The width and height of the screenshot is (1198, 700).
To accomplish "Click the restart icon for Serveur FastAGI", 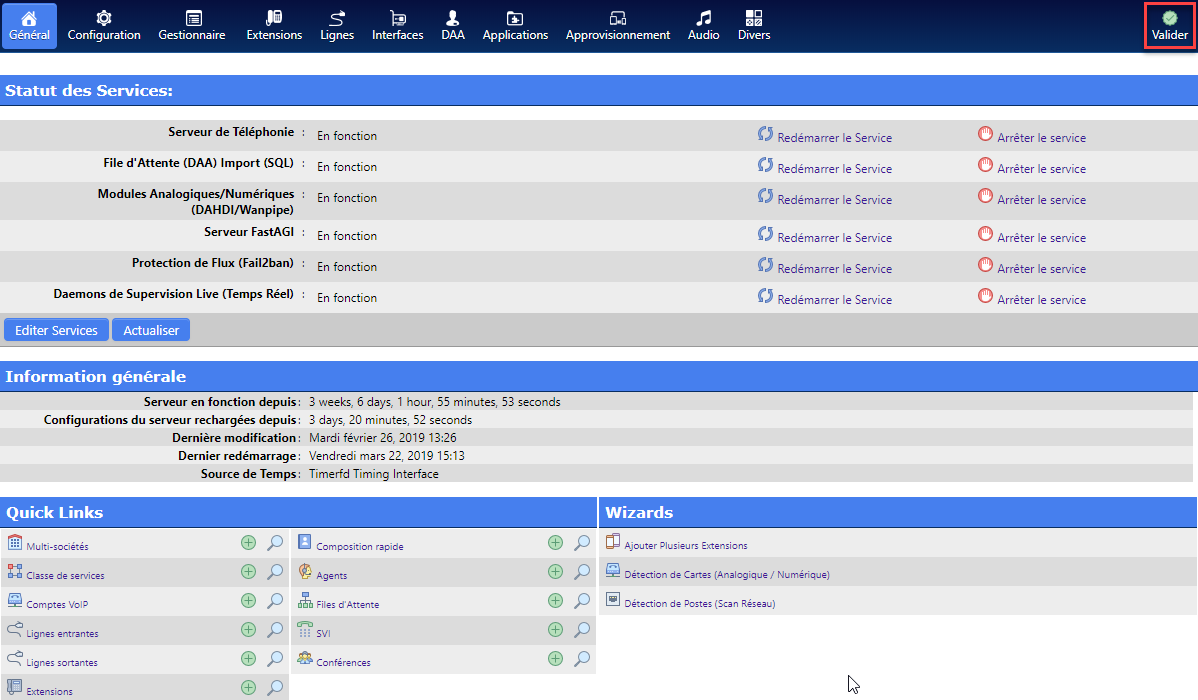I will tap(765, 234).
